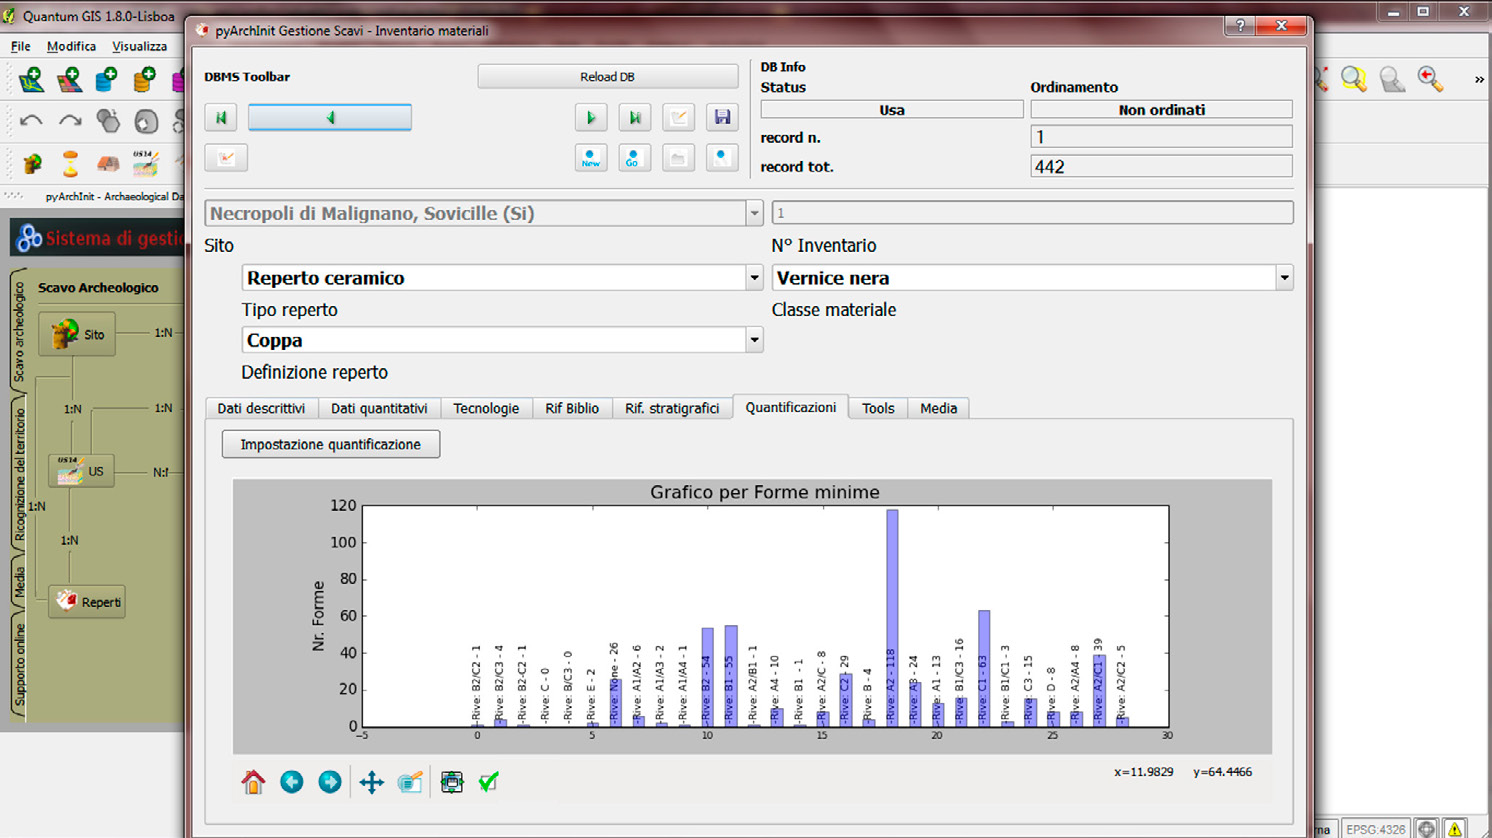The width and height of the screenshot is (1492, 838).
Task: Switch to Dati descrittivi tab
Action: 261,408
